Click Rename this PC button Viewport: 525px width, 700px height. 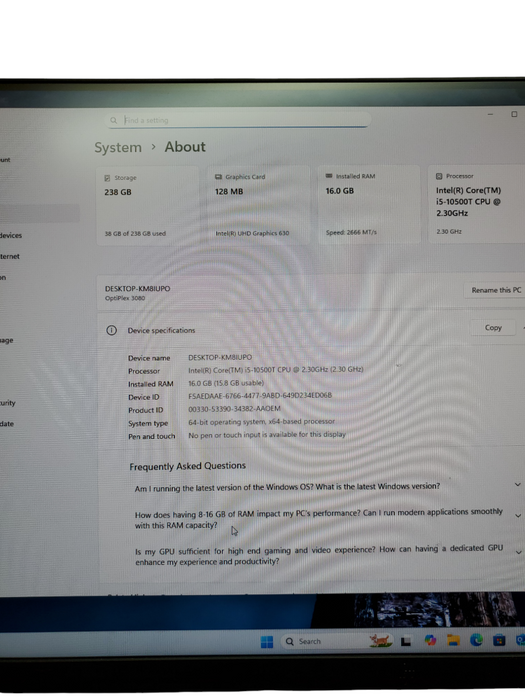(x=496, y=290)
